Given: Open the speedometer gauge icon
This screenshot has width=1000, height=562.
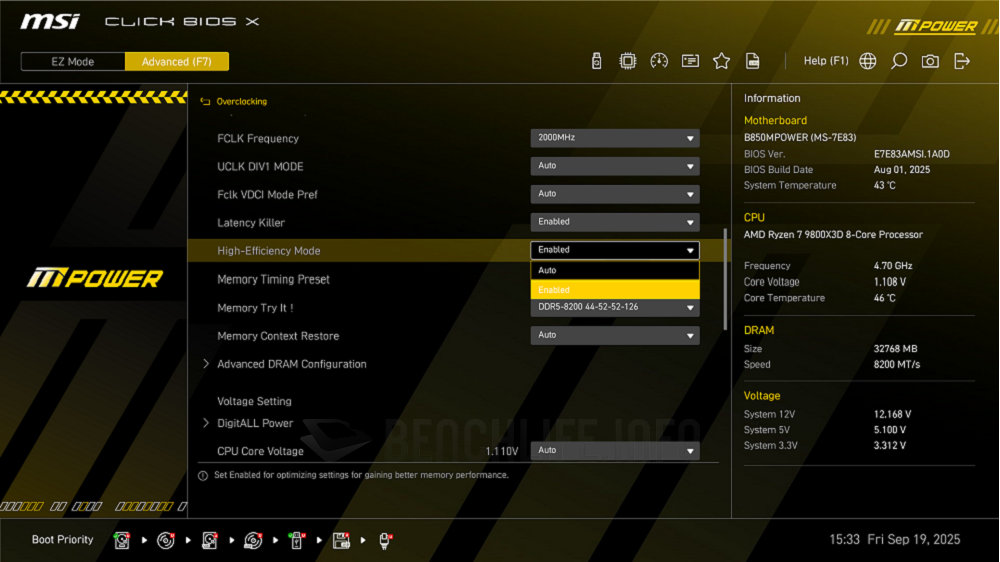Looking at the screenshot, I should coord(659,61).
